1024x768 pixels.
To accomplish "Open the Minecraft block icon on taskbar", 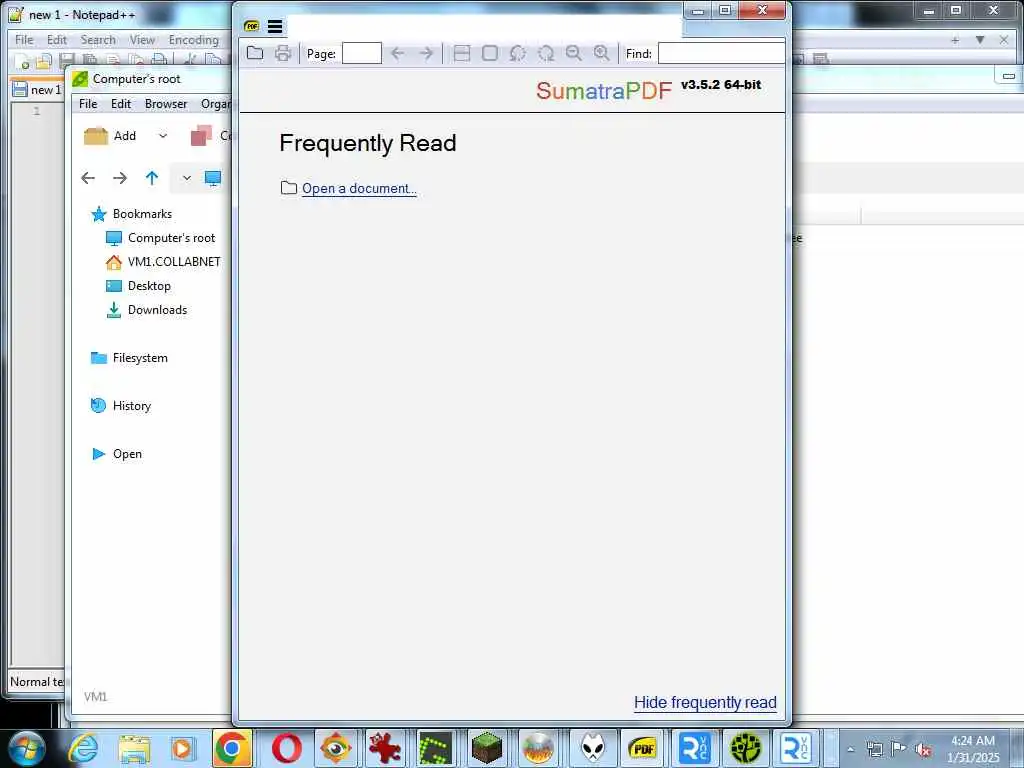I will 487,748.
